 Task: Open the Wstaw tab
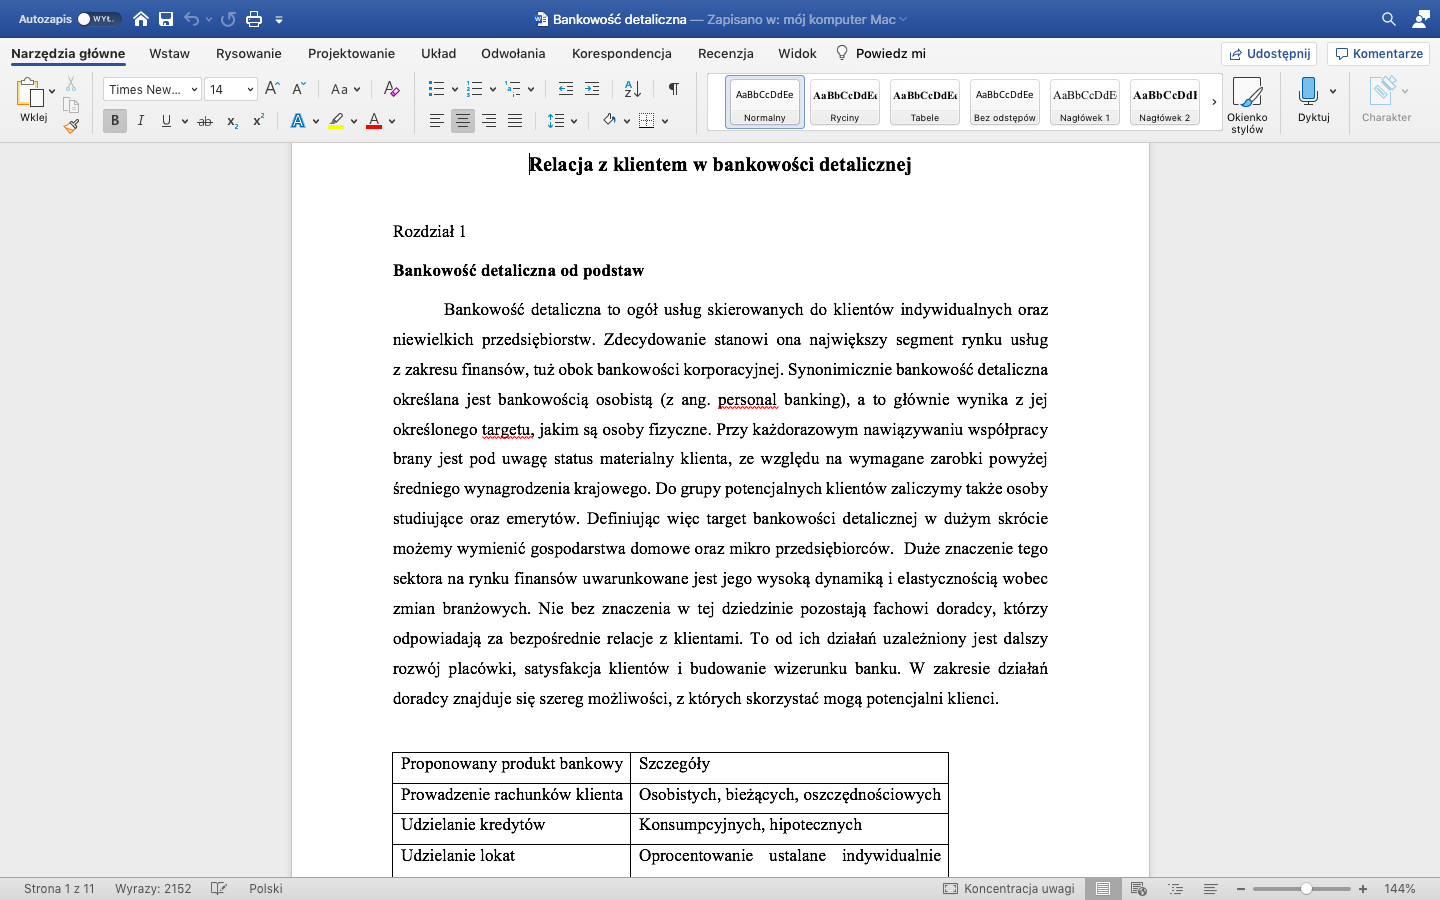170,53
